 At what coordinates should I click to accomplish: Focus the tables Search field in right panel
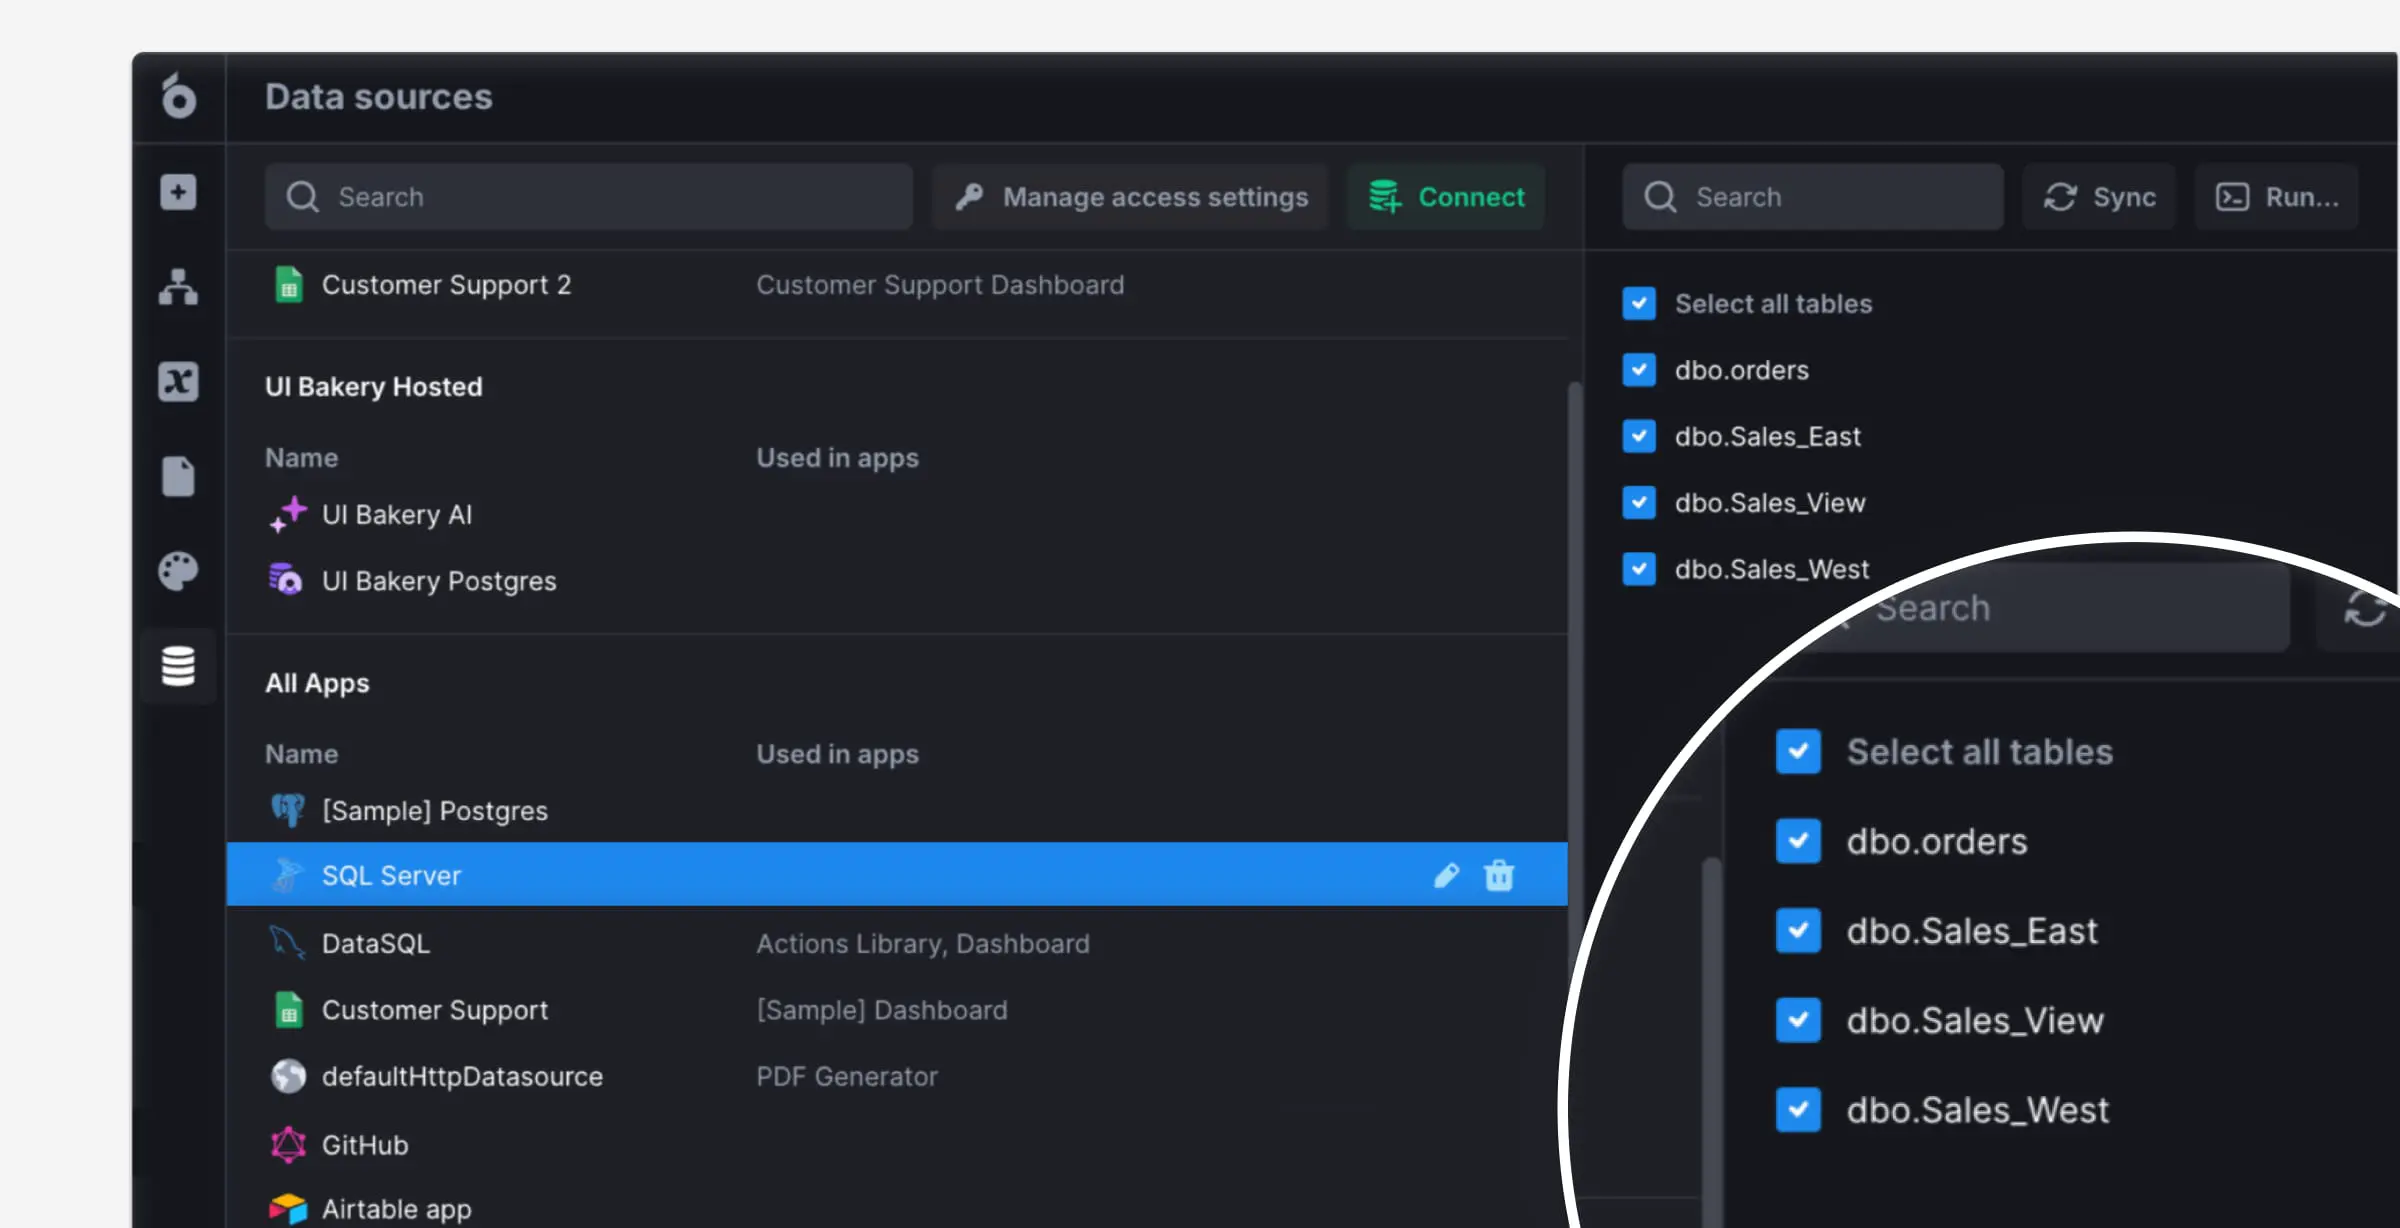[x=1813, y=197]
